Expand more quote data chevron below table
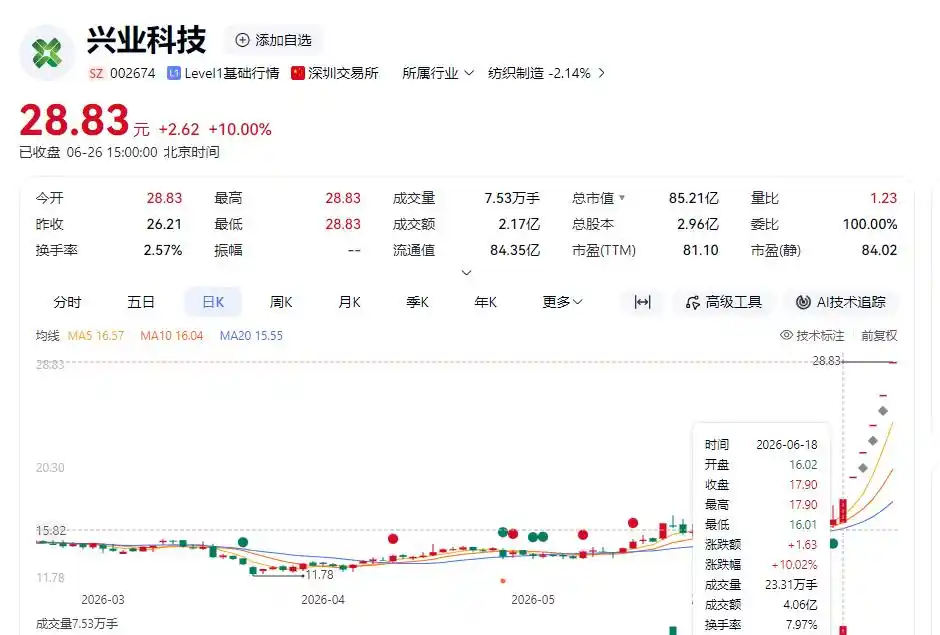The width and height of the screenshot is (940, 635). 466,272
